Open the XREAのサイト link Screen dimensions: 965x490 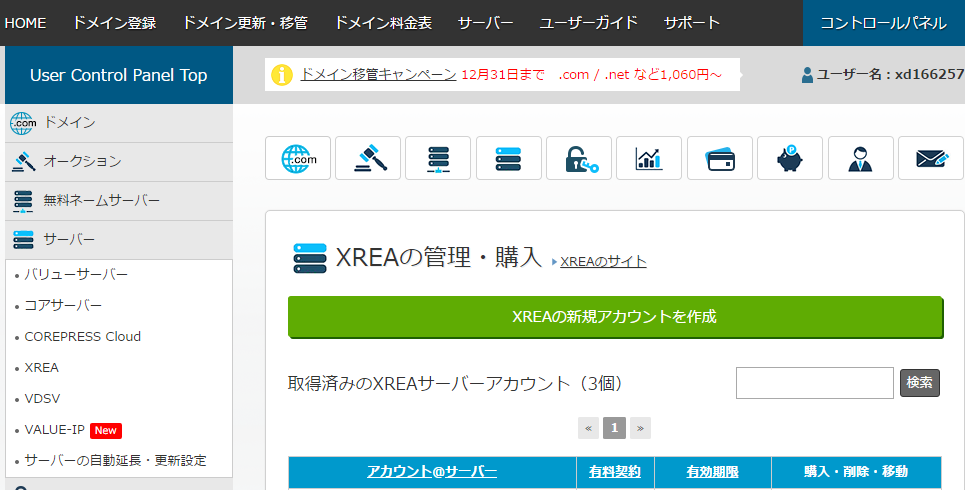[603, 262]
